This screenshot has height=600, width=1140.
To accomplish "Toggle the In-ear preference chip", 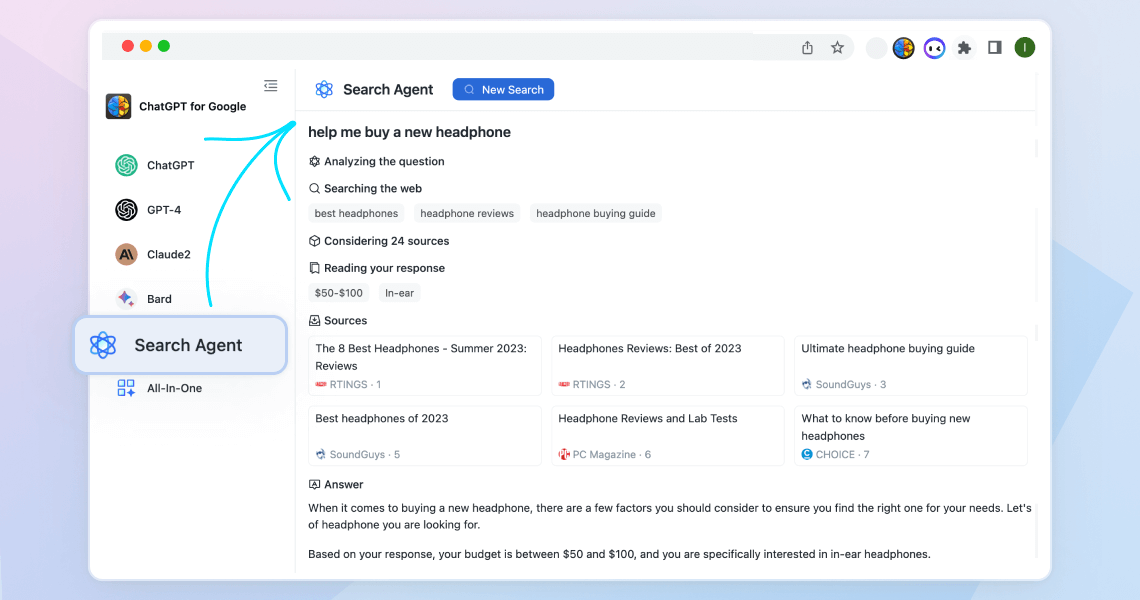I will (x=399, y=293).
